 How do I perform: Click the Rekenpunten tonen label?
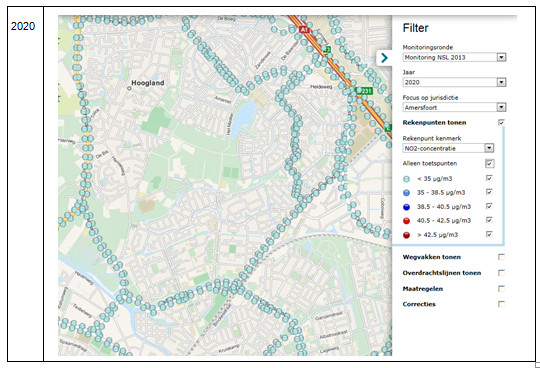click(434, 123)
